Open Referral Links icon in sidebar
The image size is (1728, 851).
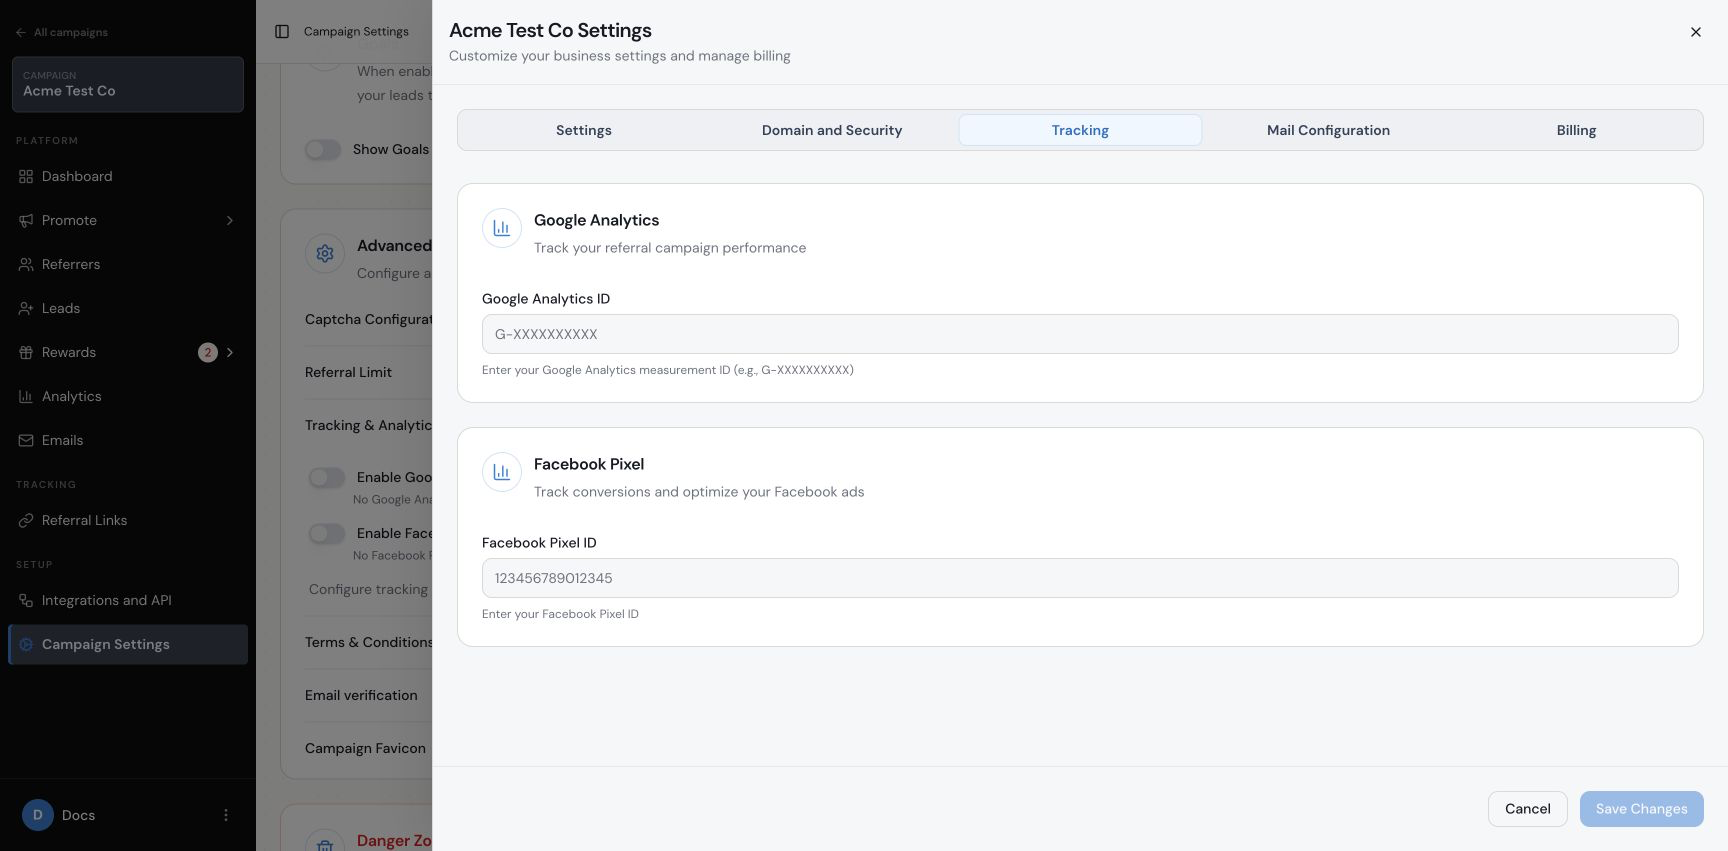(x=26, y=520)
